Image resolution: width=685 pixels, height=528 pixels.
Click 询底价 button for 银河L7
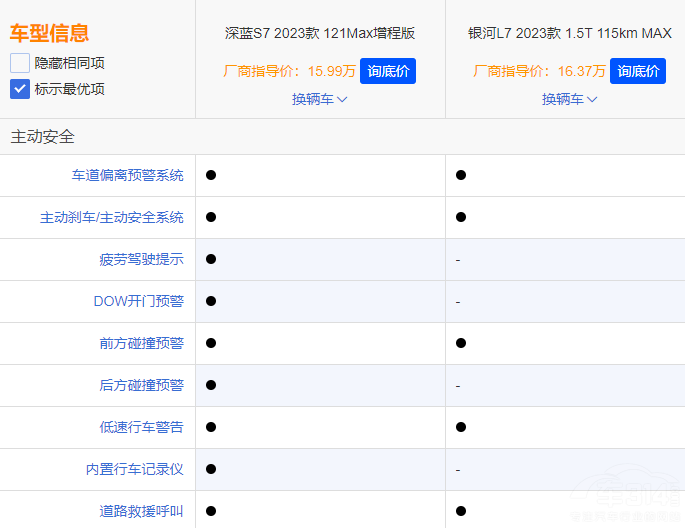tap(637, 71)
